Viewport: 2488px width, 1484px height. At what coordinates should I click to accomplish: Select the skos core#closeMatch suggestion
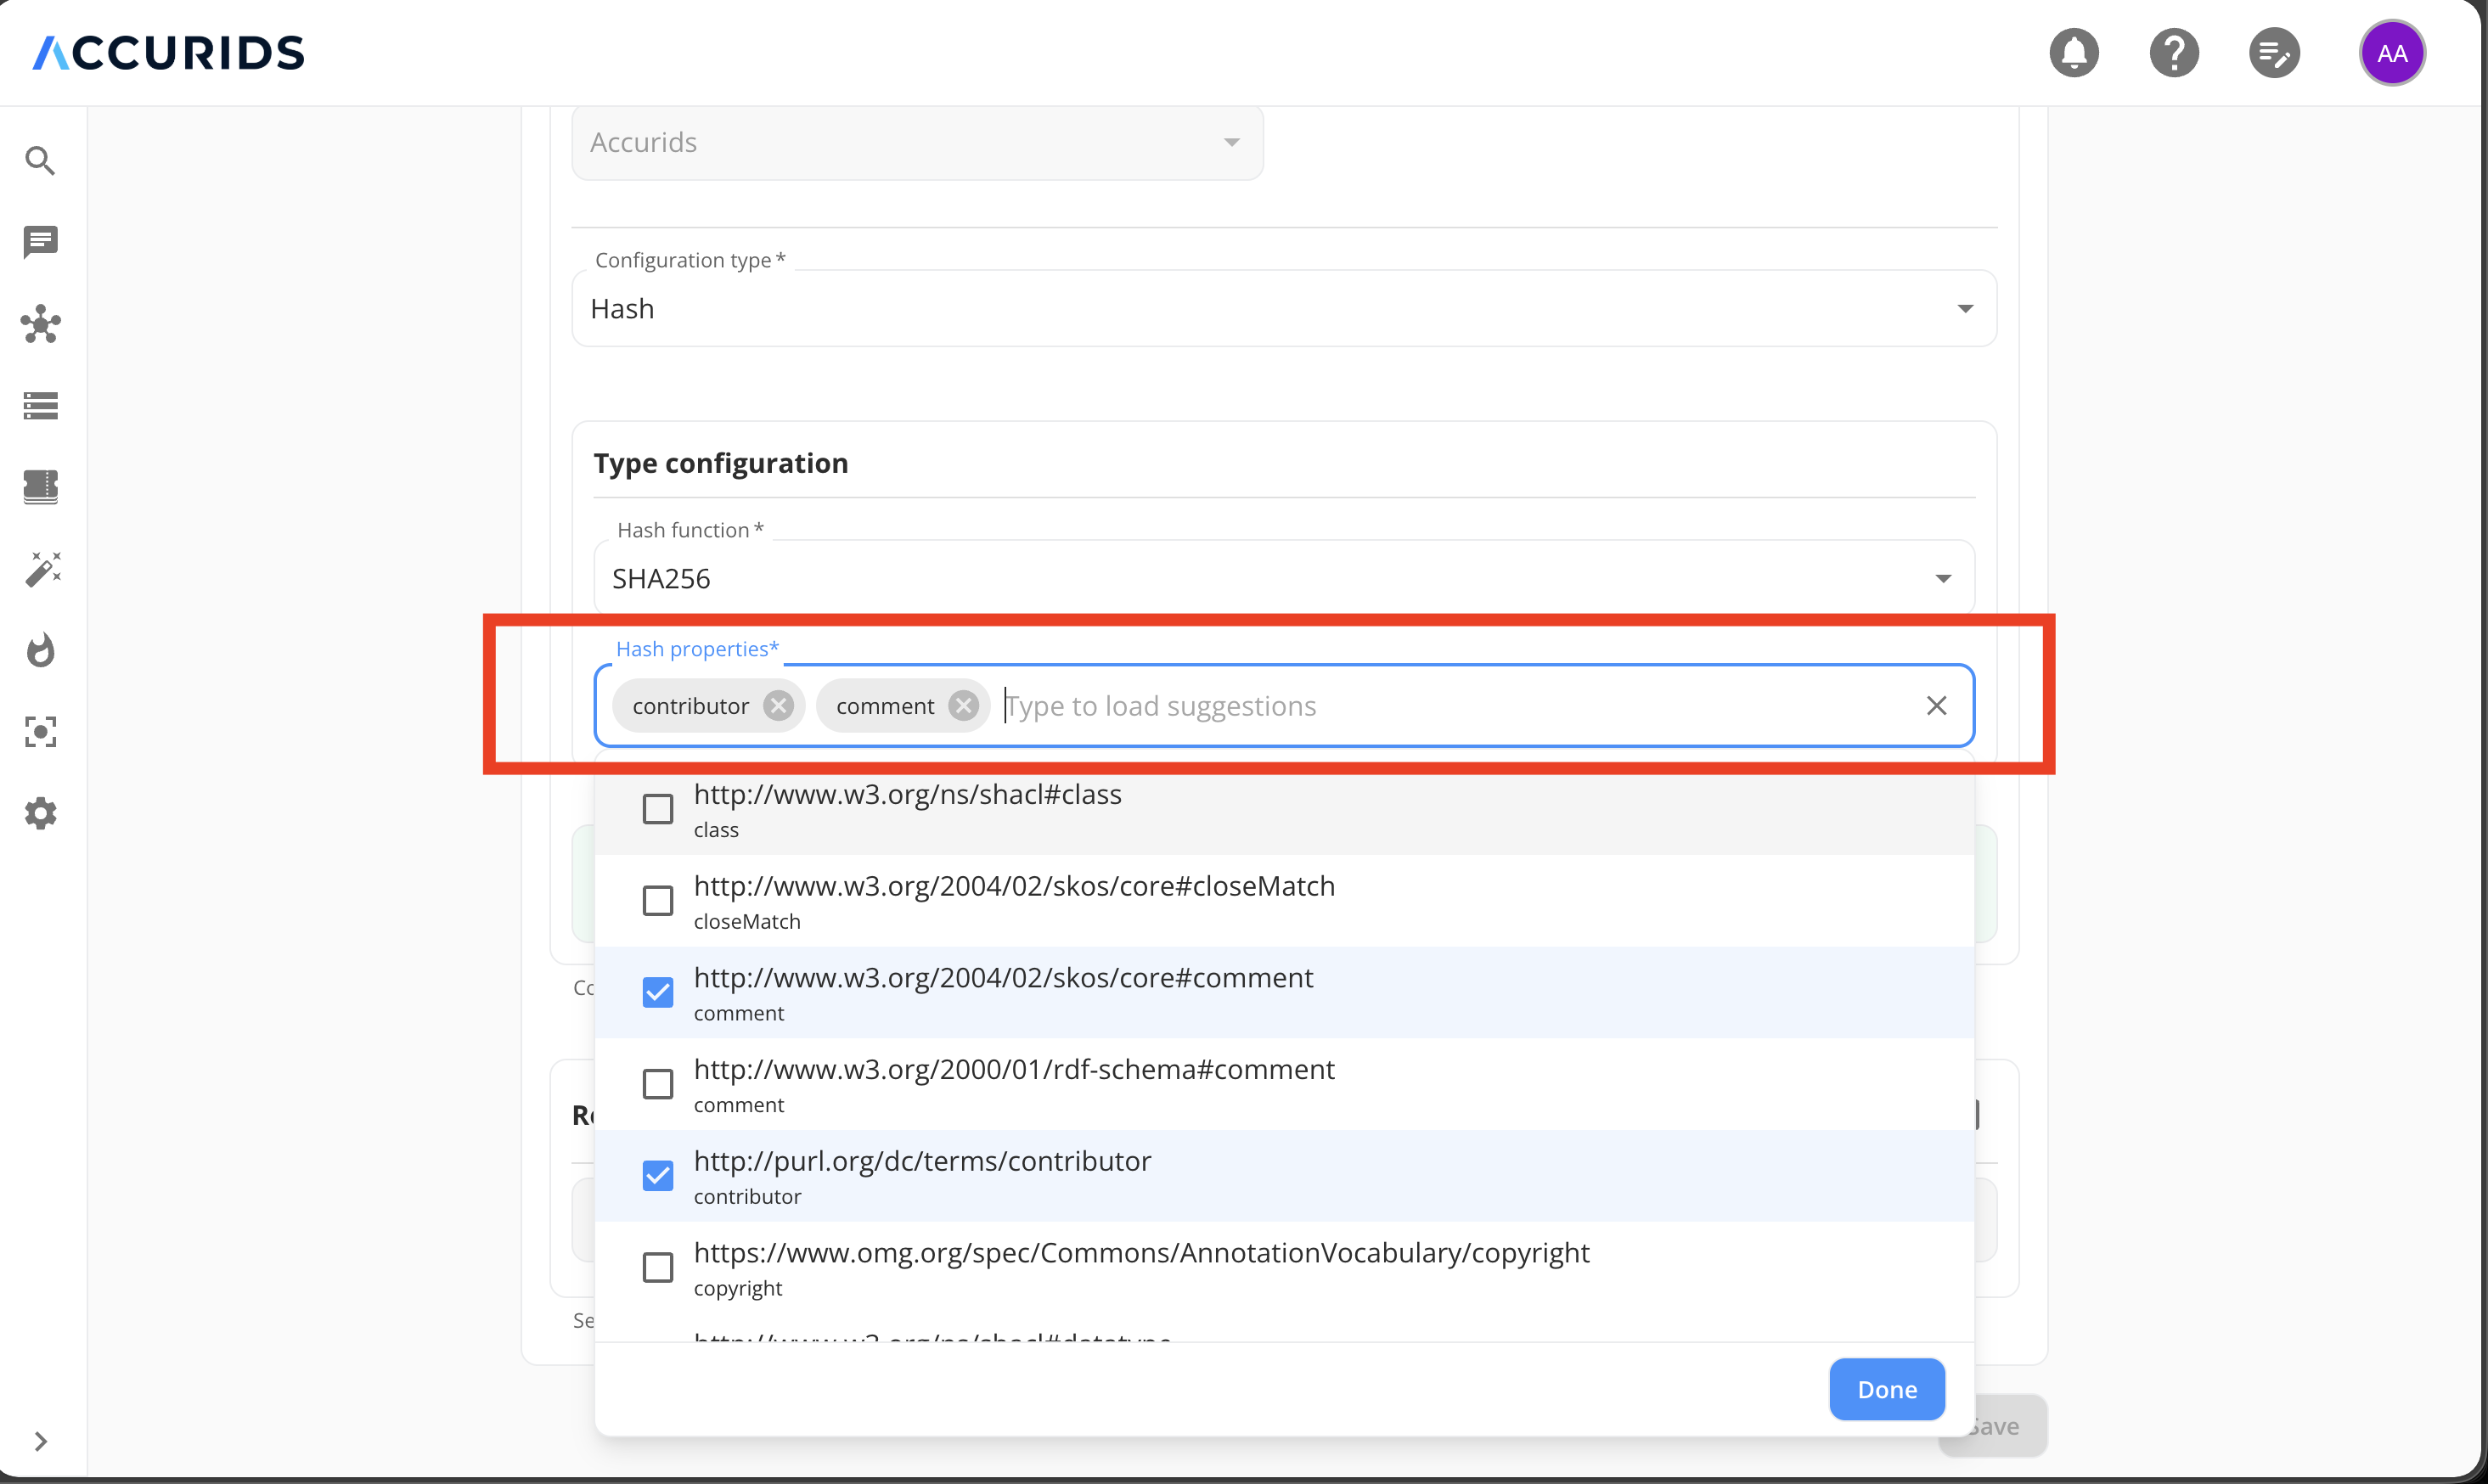pos(1013,900)
